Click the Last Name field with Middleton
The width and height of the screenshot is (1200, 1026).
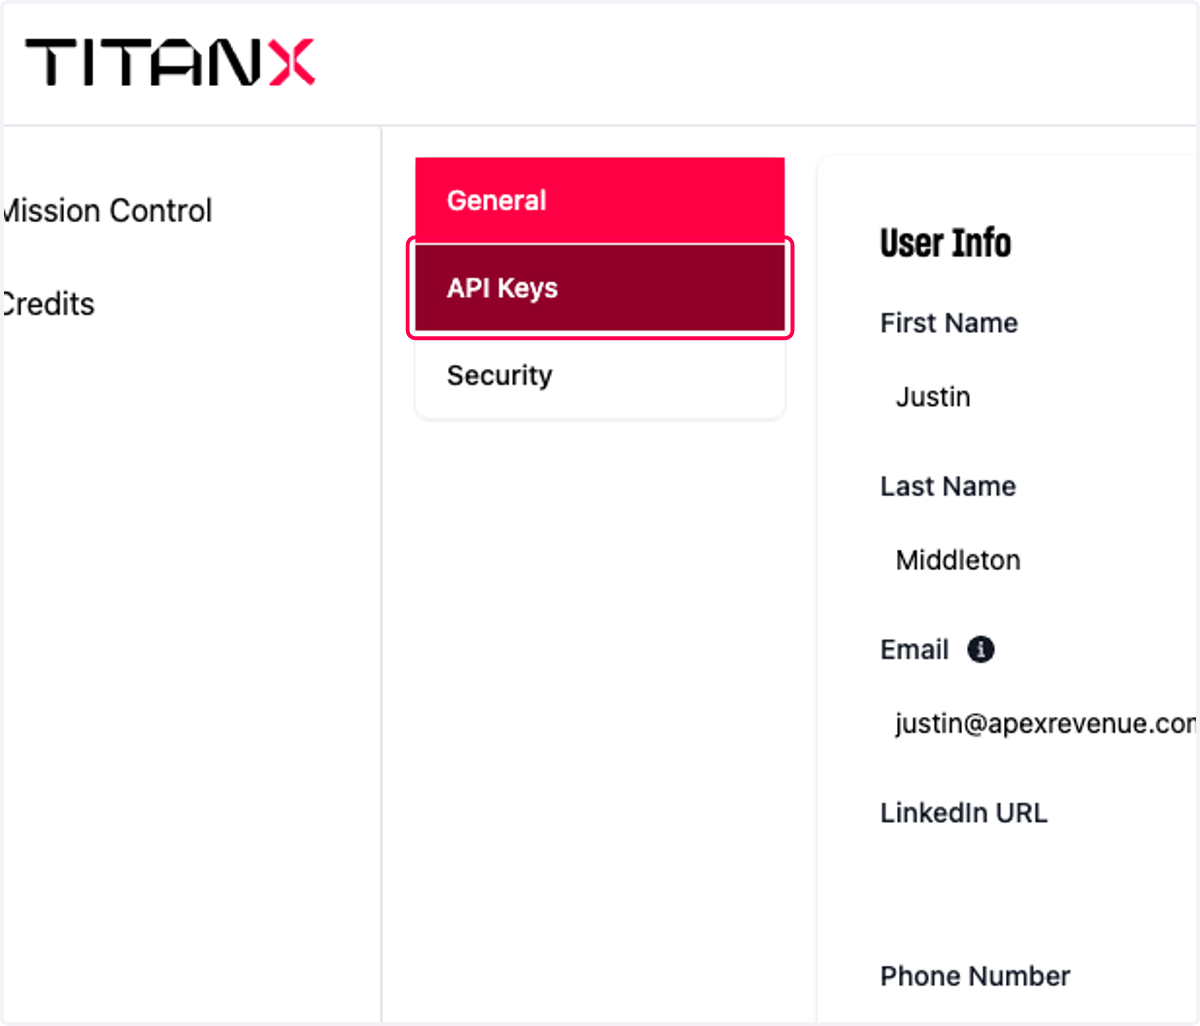[x=1038, y=560]
